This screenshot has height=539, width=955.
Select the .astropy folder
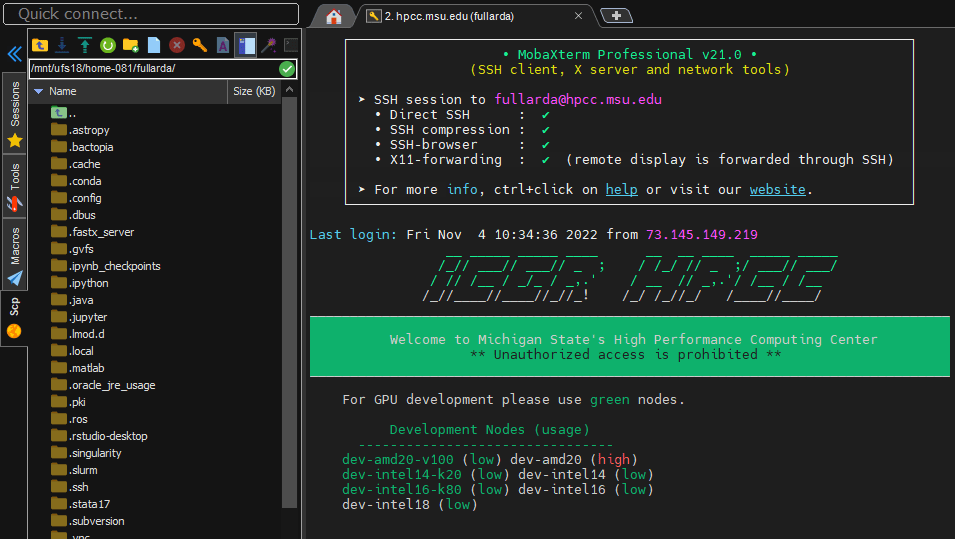tap(80, 130)
